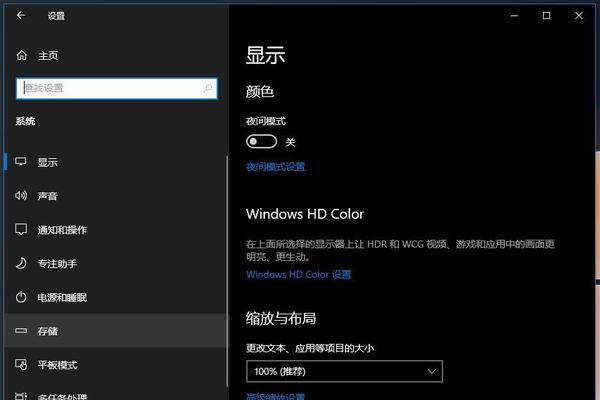Click the sidebar vertical scrollbar
The height and width of the screenshot is (400, 600).
pos(227,271)
